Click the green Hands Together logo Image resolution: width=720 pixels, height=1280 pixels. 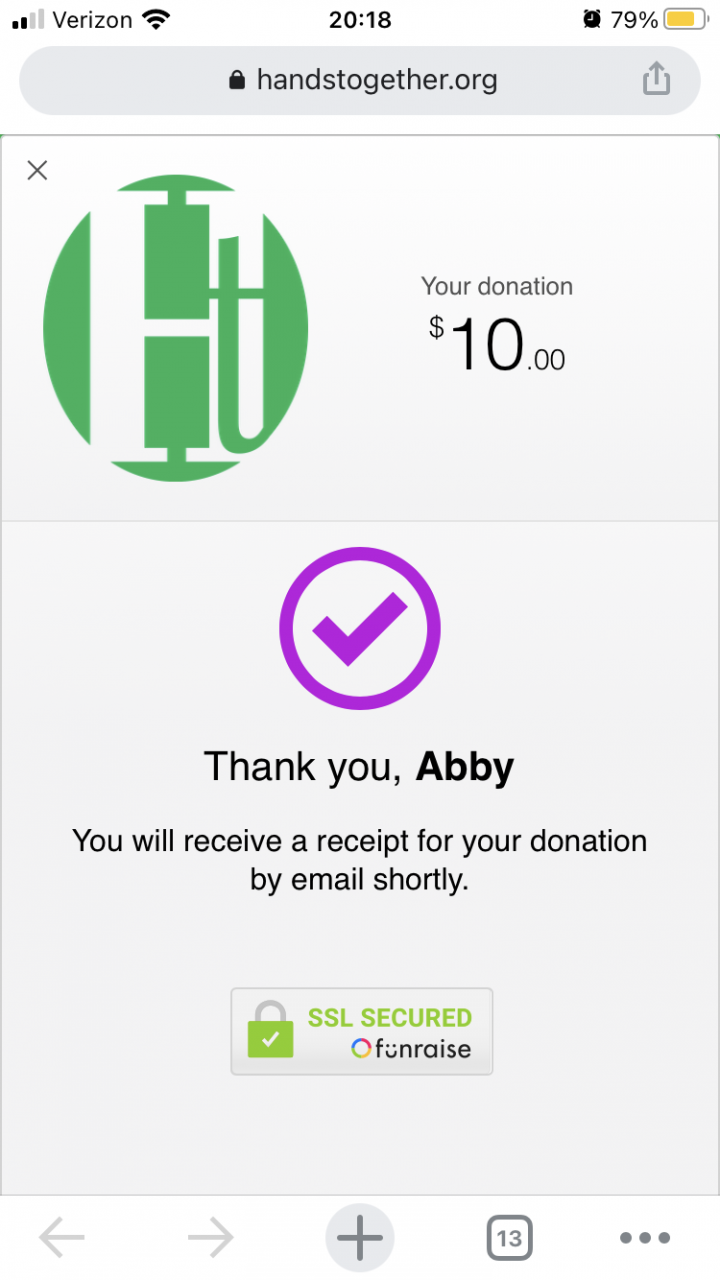coord(176,328)
